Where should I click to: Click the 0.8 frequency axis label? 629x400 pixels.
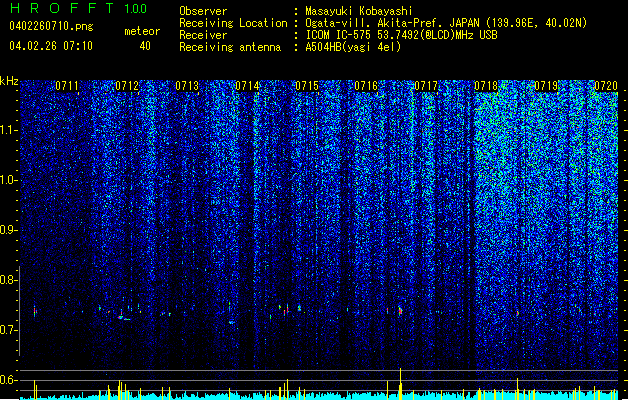tap(8, 280)
